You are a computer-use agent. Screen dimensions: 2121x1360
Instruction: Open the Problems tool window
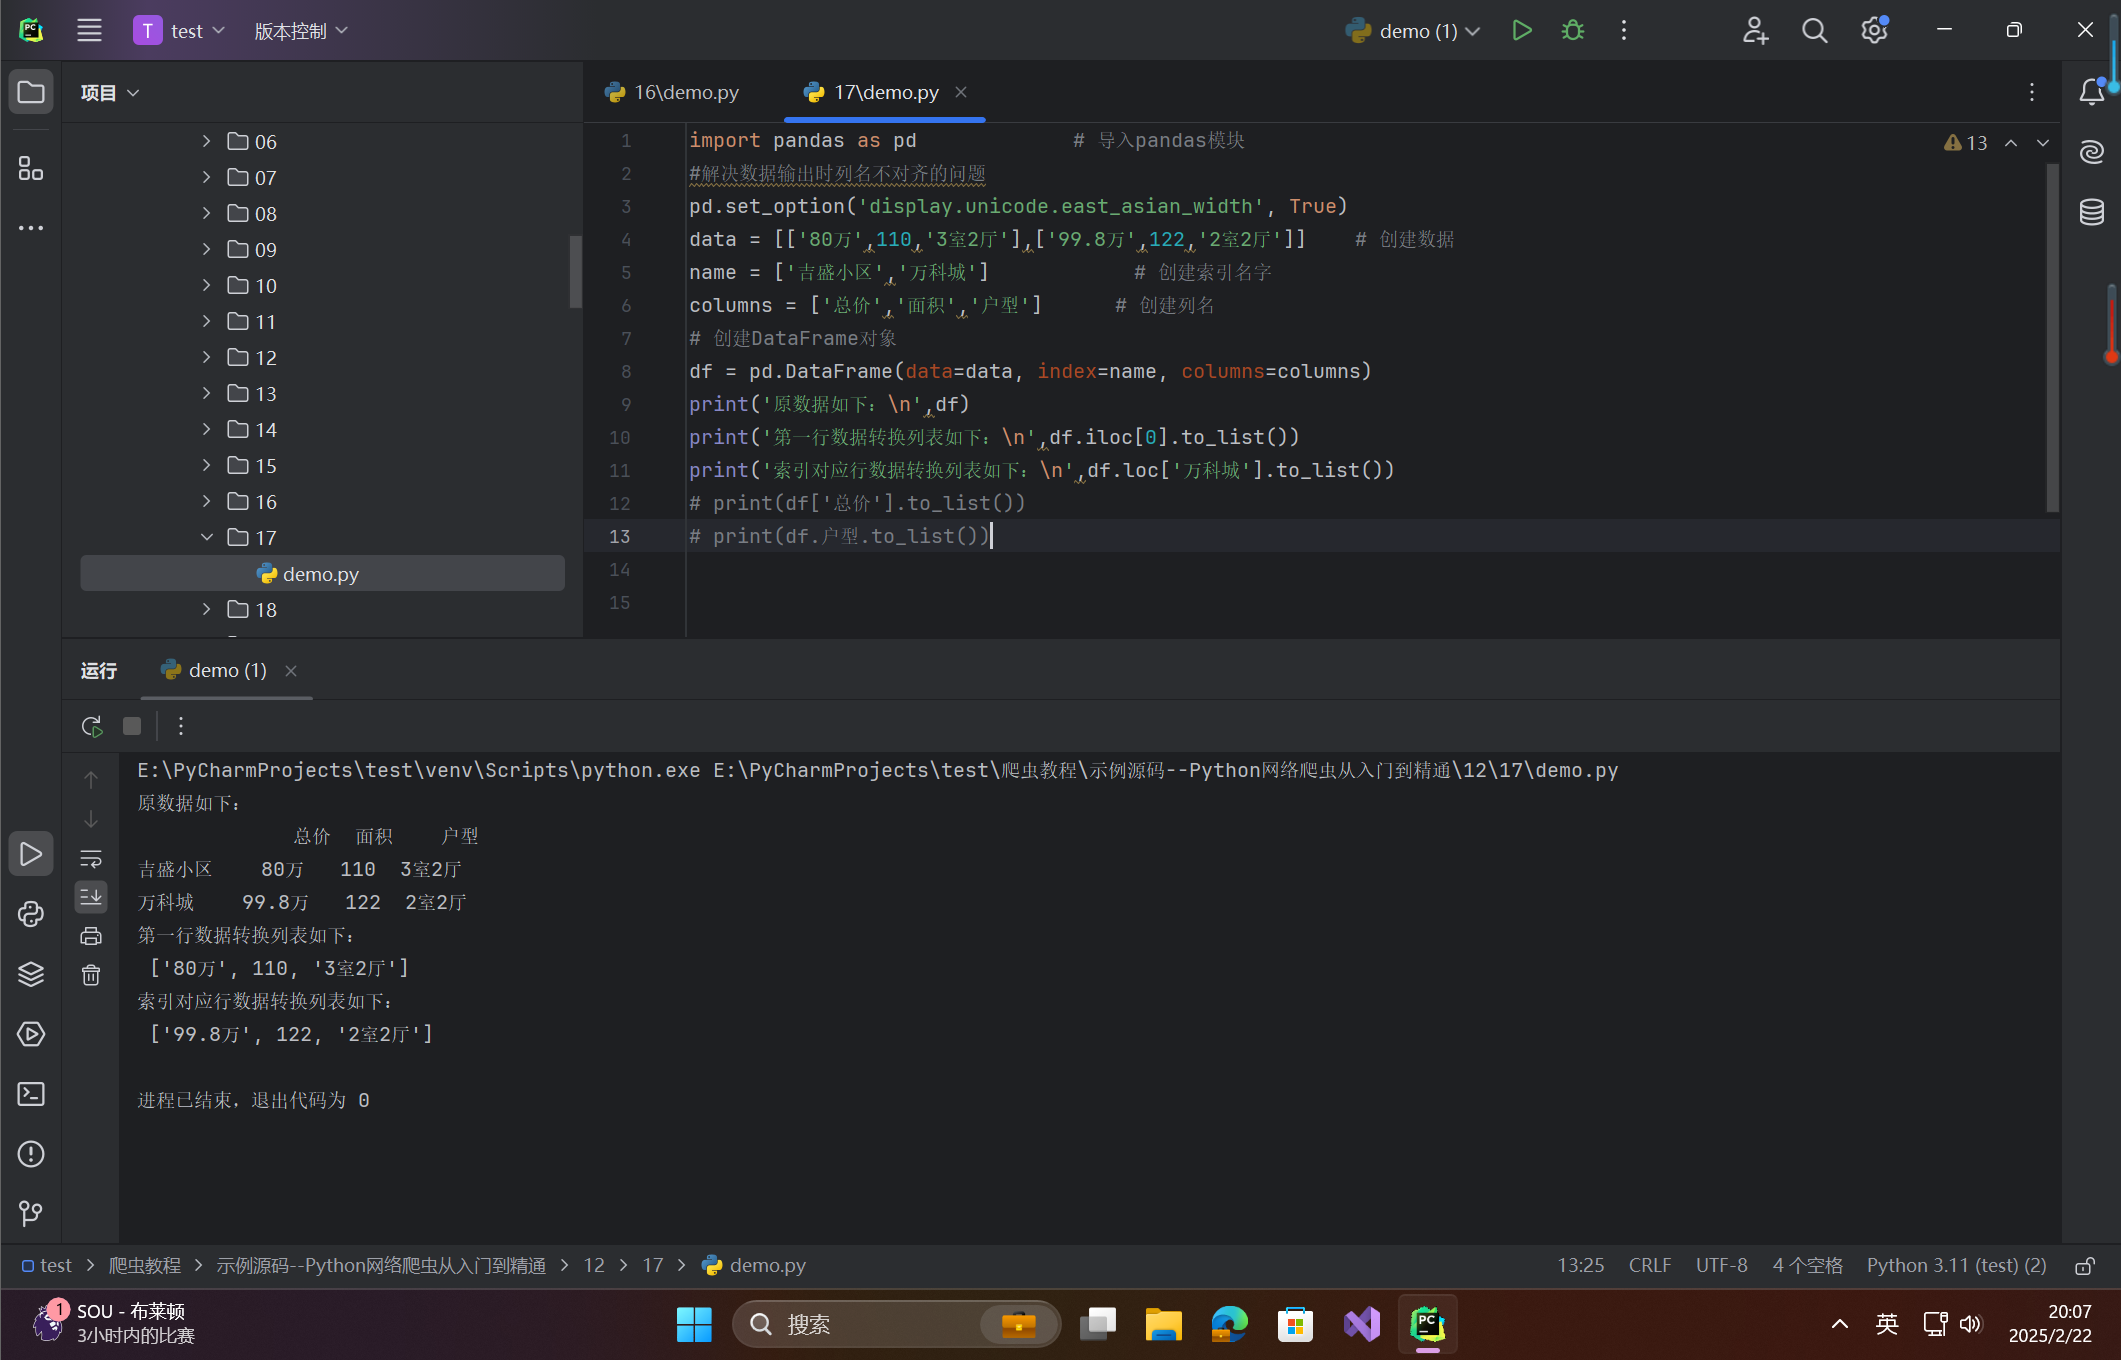(x=31, y=1154)
